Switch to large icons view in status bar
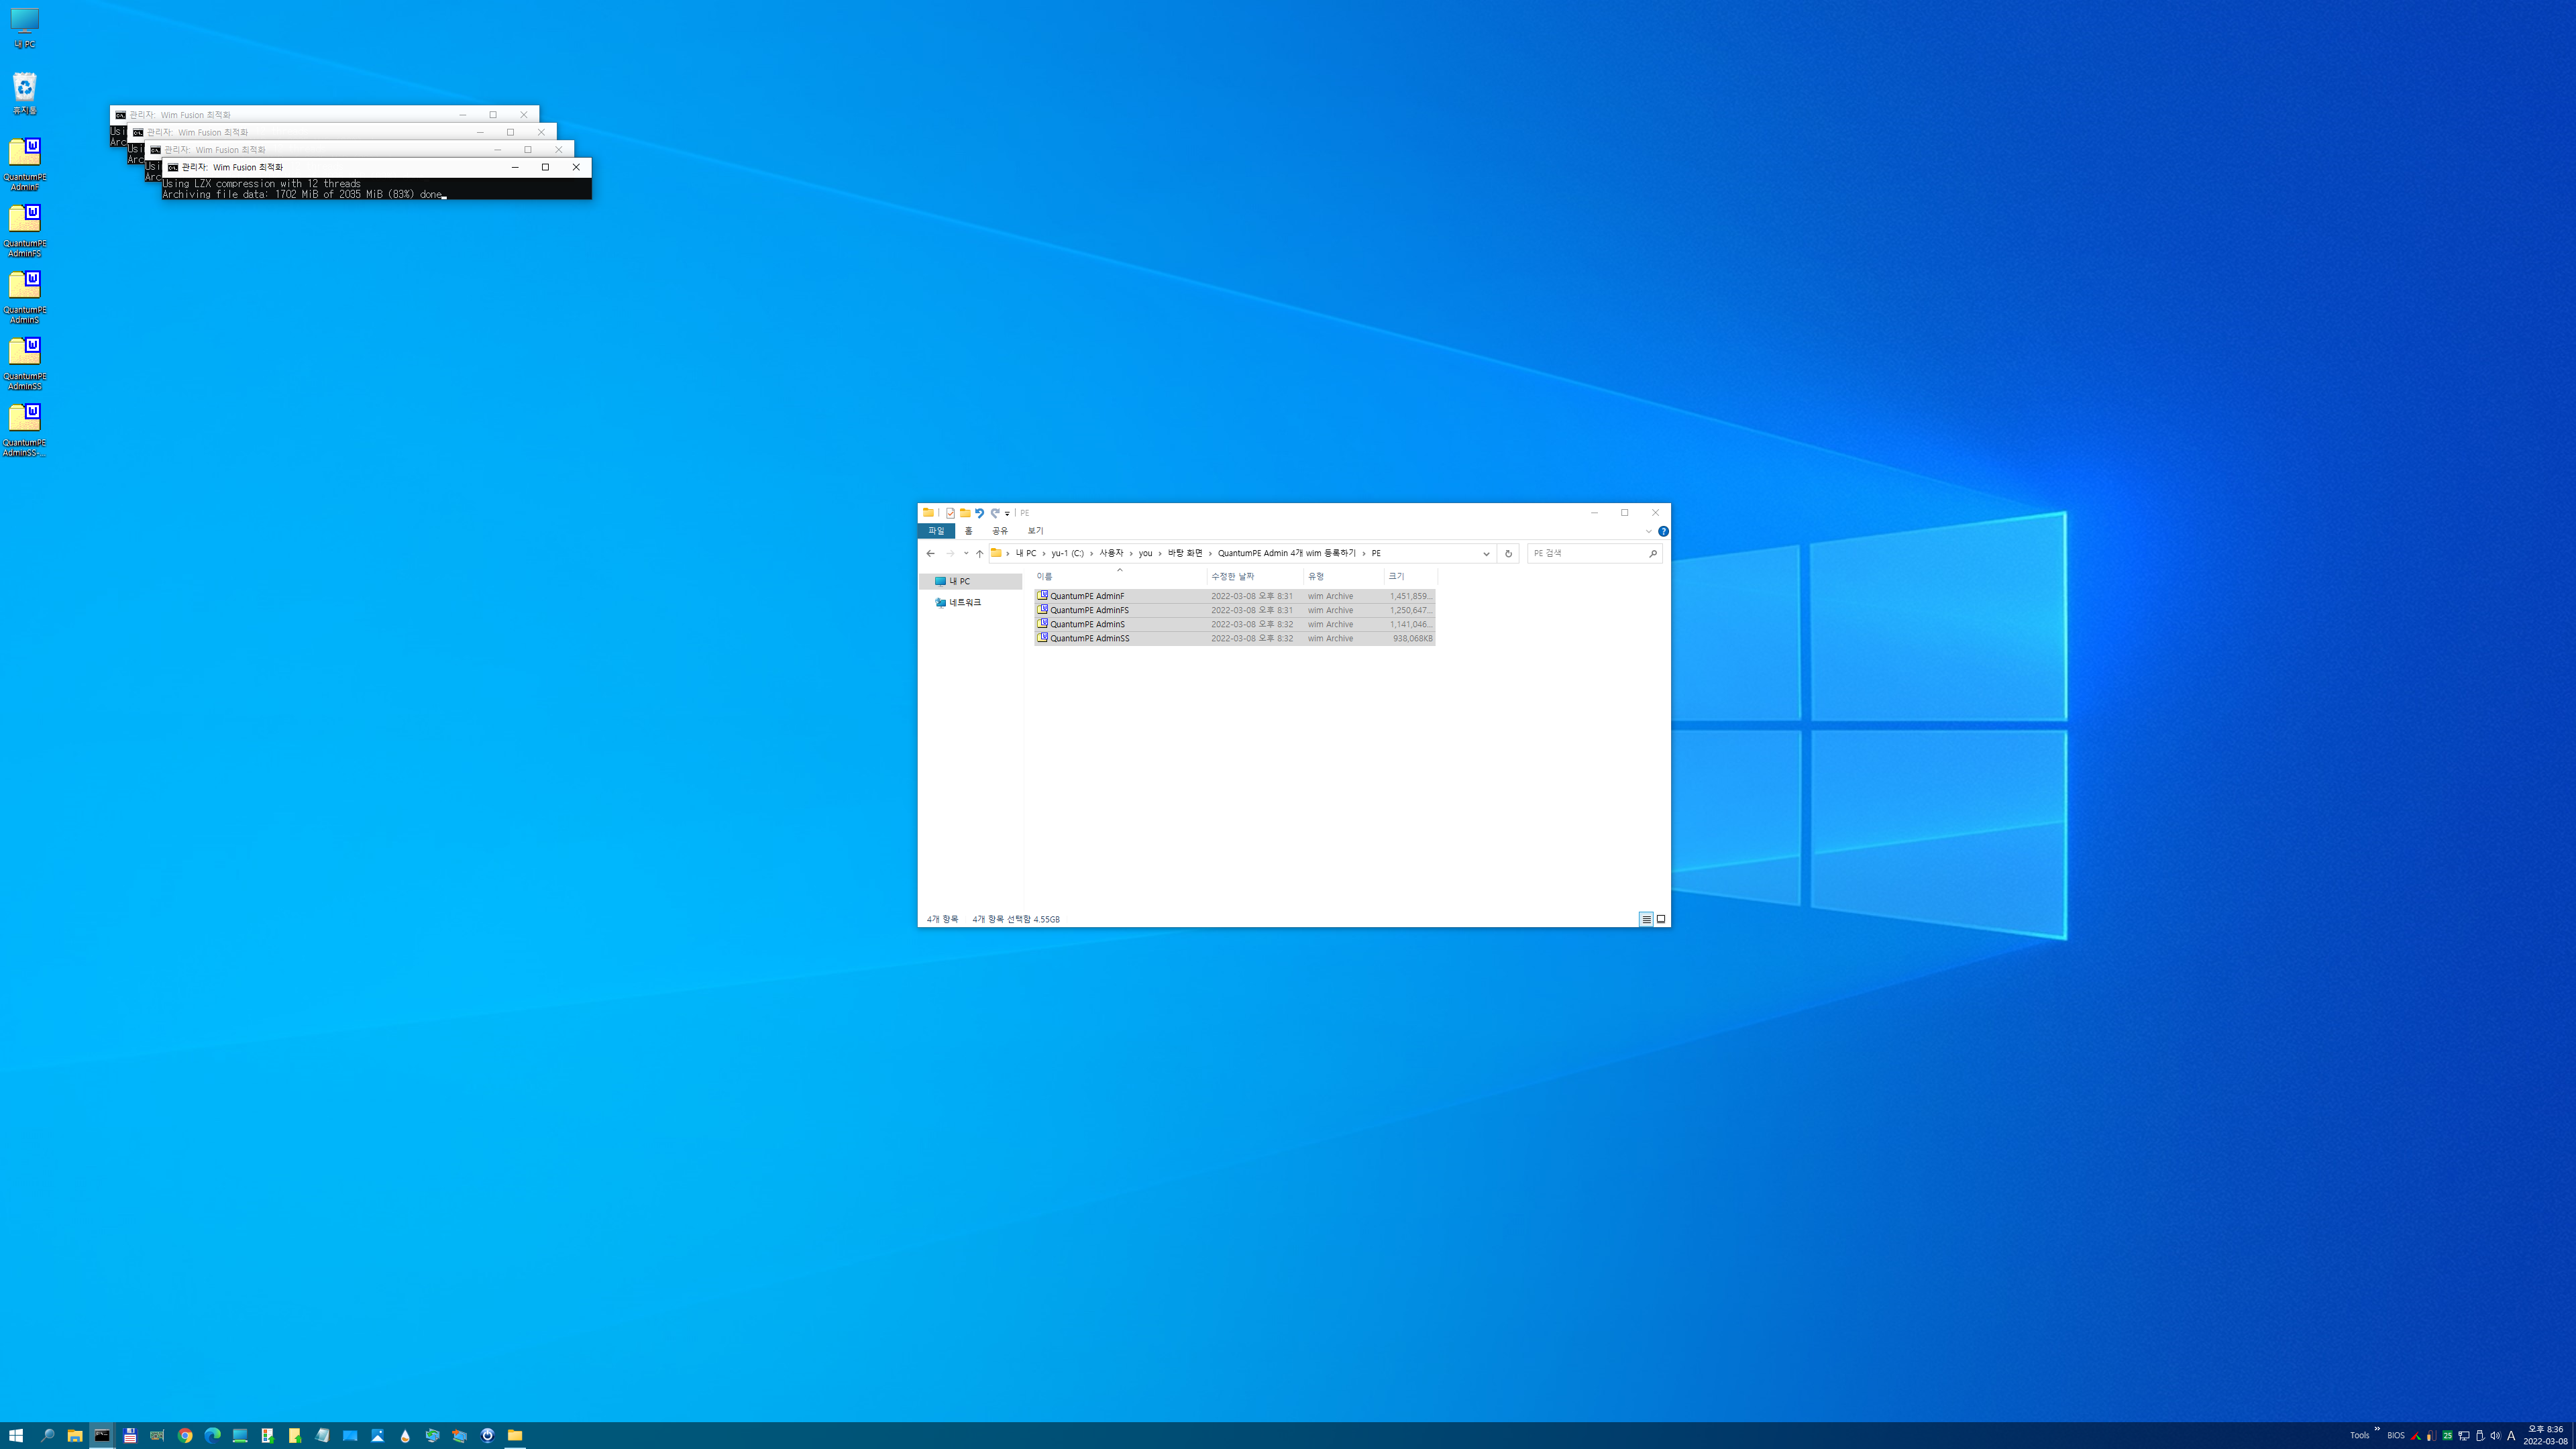Image resolution: width=2576 pixels, height=1449 pixels. tap(1661, 919)
